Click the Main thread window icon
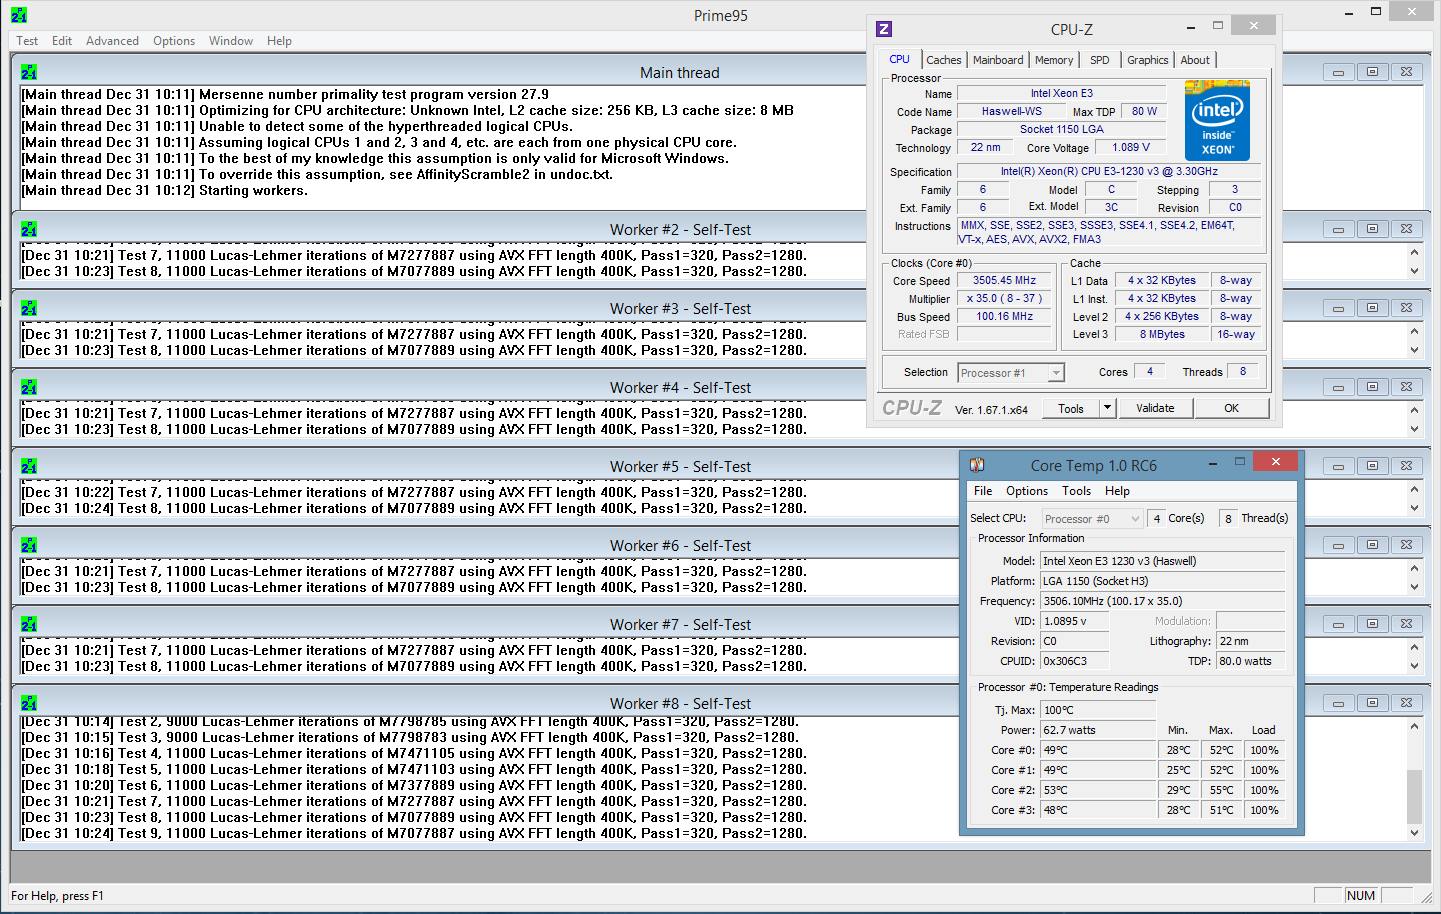Image resolution: width=1441 pixels, height=914 pixels. [x=29, y=72]
